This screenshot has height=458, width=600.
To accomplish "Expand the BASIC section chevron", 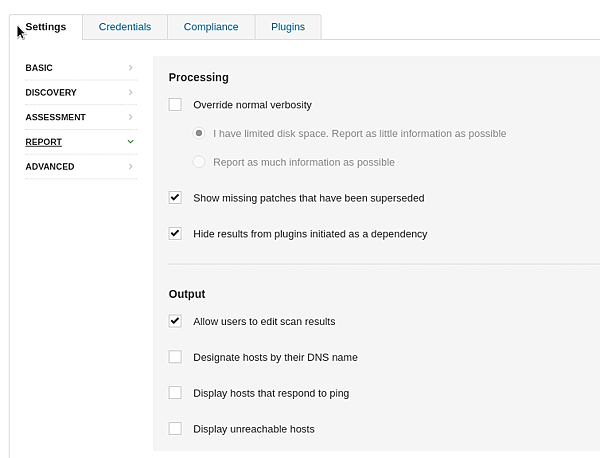I will pos(131,68).
